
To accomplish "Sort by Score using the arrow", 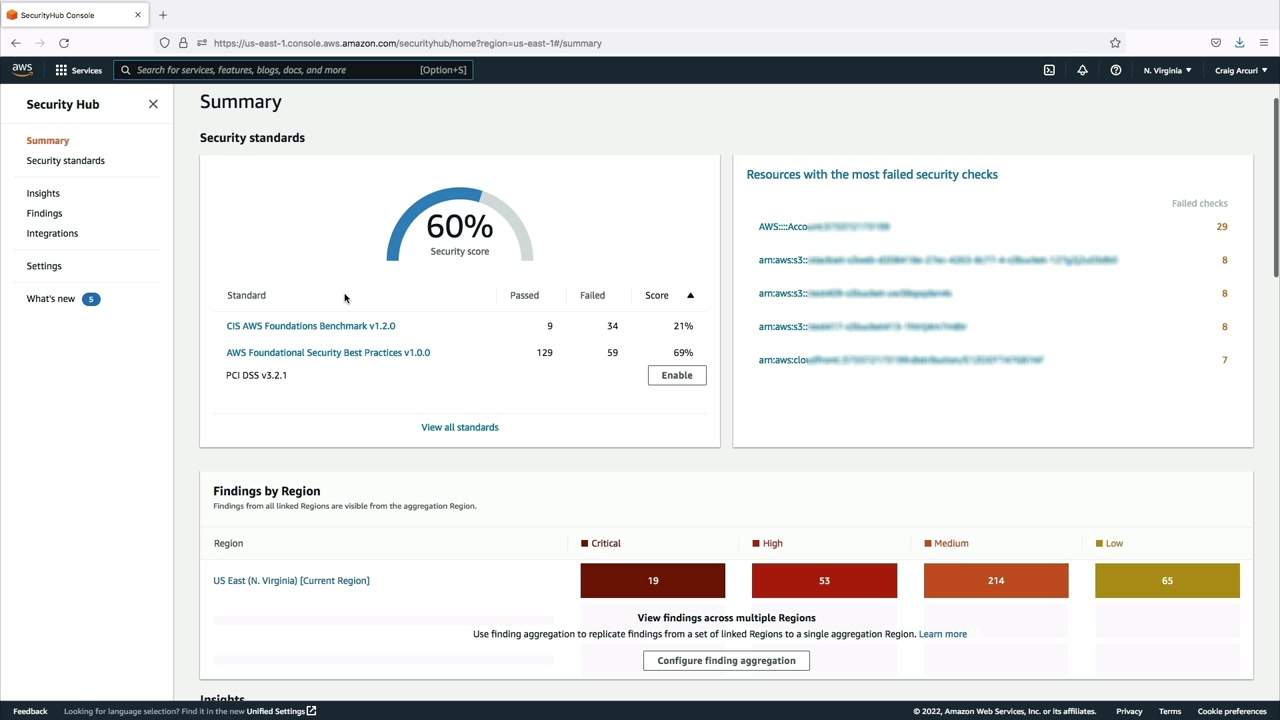I will tap(690, 295).
